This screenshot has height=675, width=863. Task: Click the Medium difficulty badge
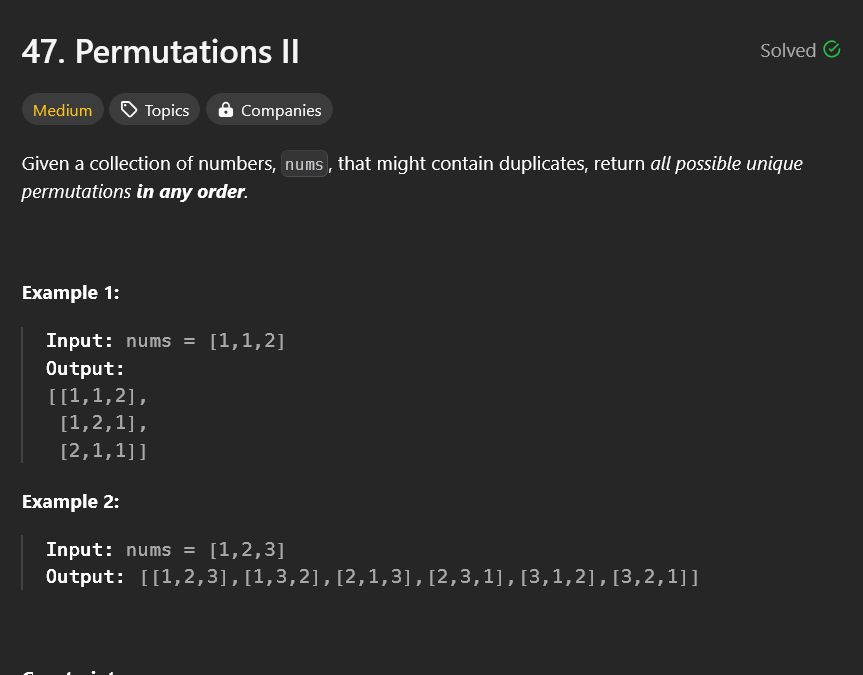[x=63, y=110]
